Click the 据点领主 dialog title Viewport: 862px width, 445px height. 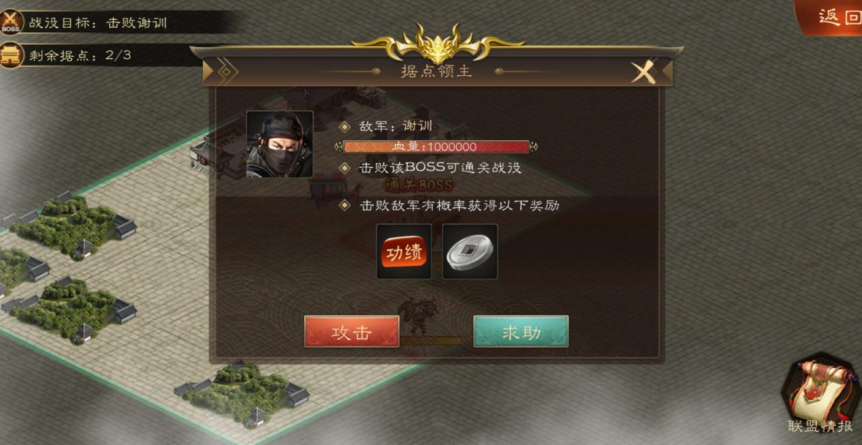coord(437,72)
